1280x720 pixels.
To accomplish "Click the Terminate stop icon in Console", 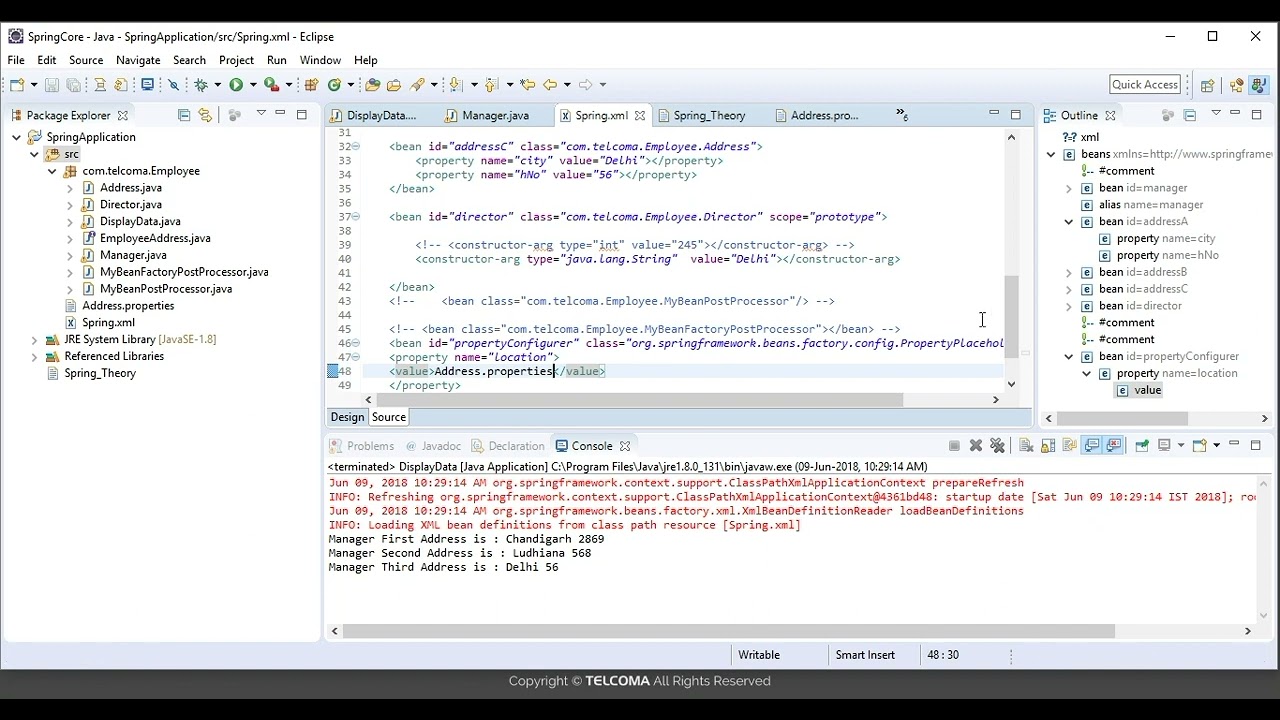I will click(954, 446).
